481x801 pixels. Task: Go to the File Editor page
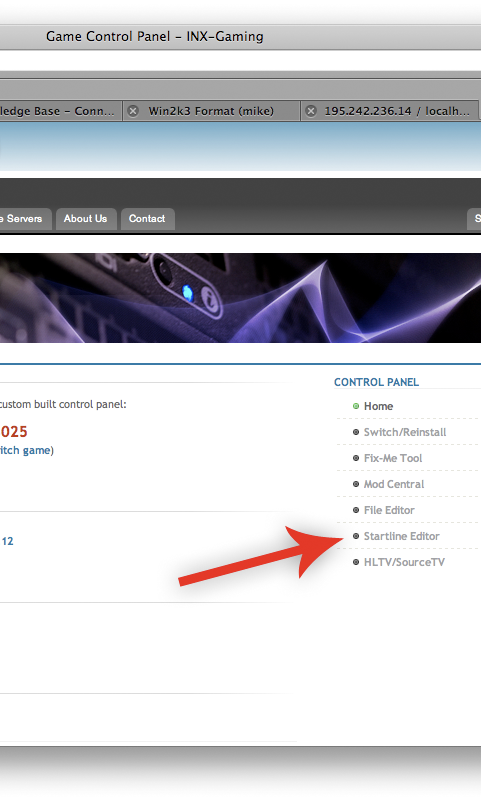point(389,510)
